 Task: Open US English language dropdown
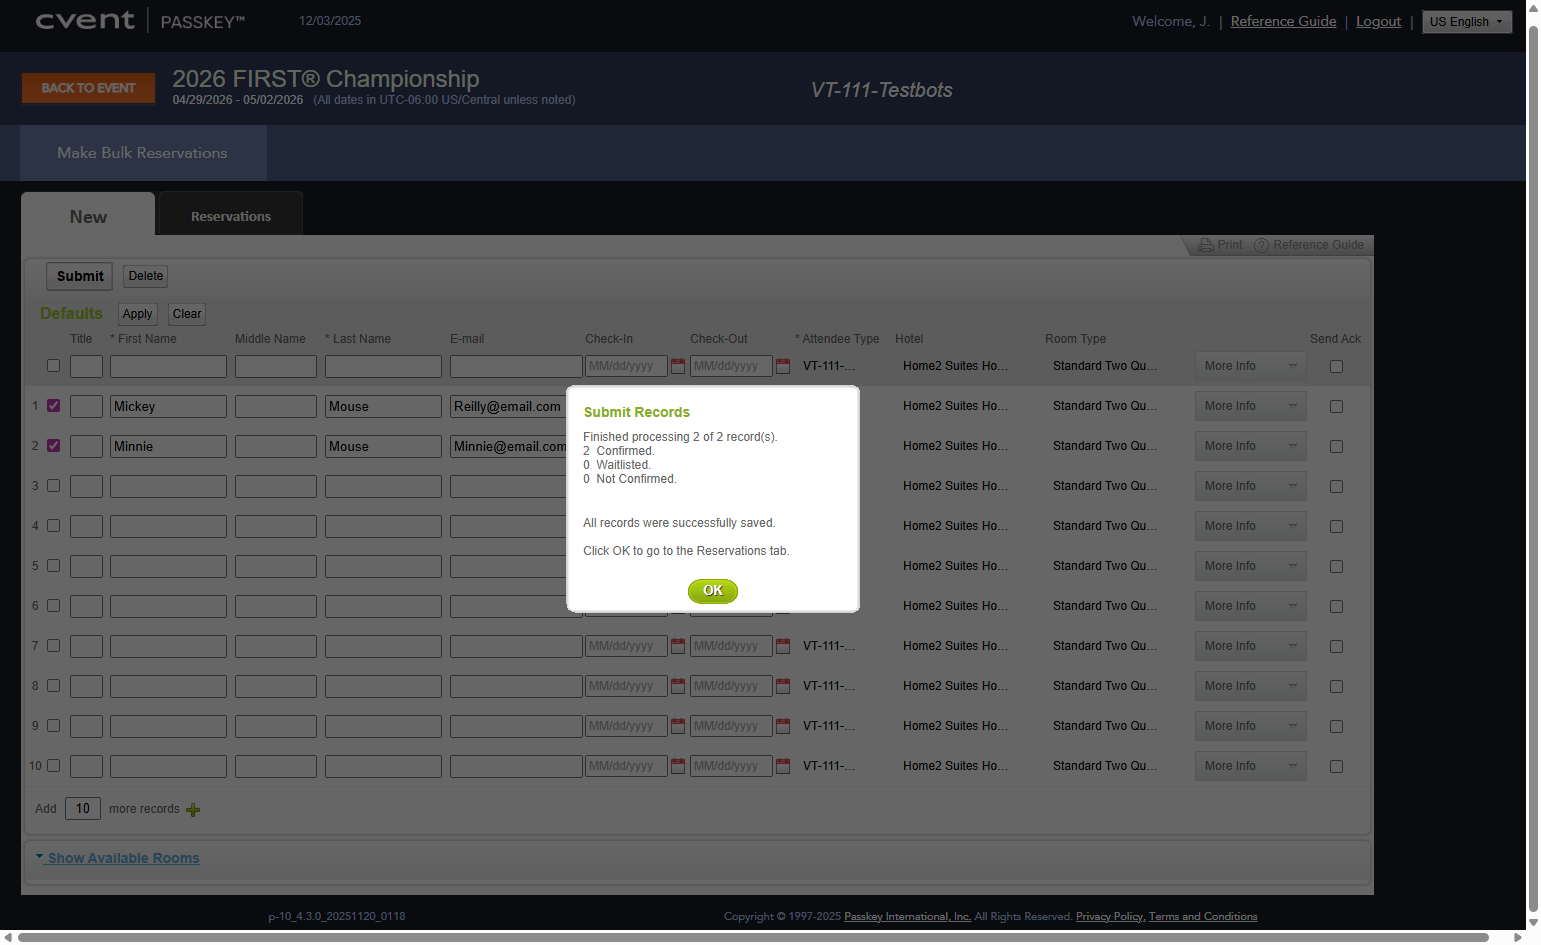pos(1467,22)
